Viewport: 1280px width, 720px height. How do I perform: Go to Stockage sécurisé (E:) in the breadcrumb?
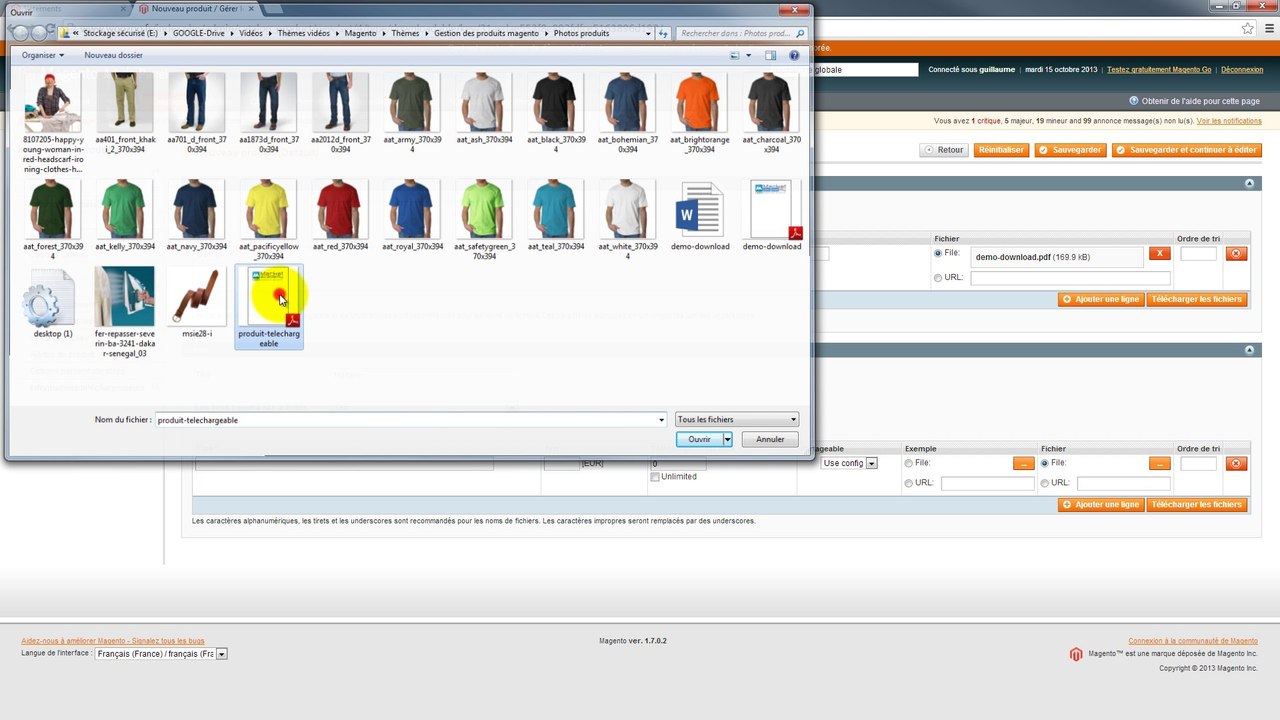pyautogui.click(x=120, y=33)
